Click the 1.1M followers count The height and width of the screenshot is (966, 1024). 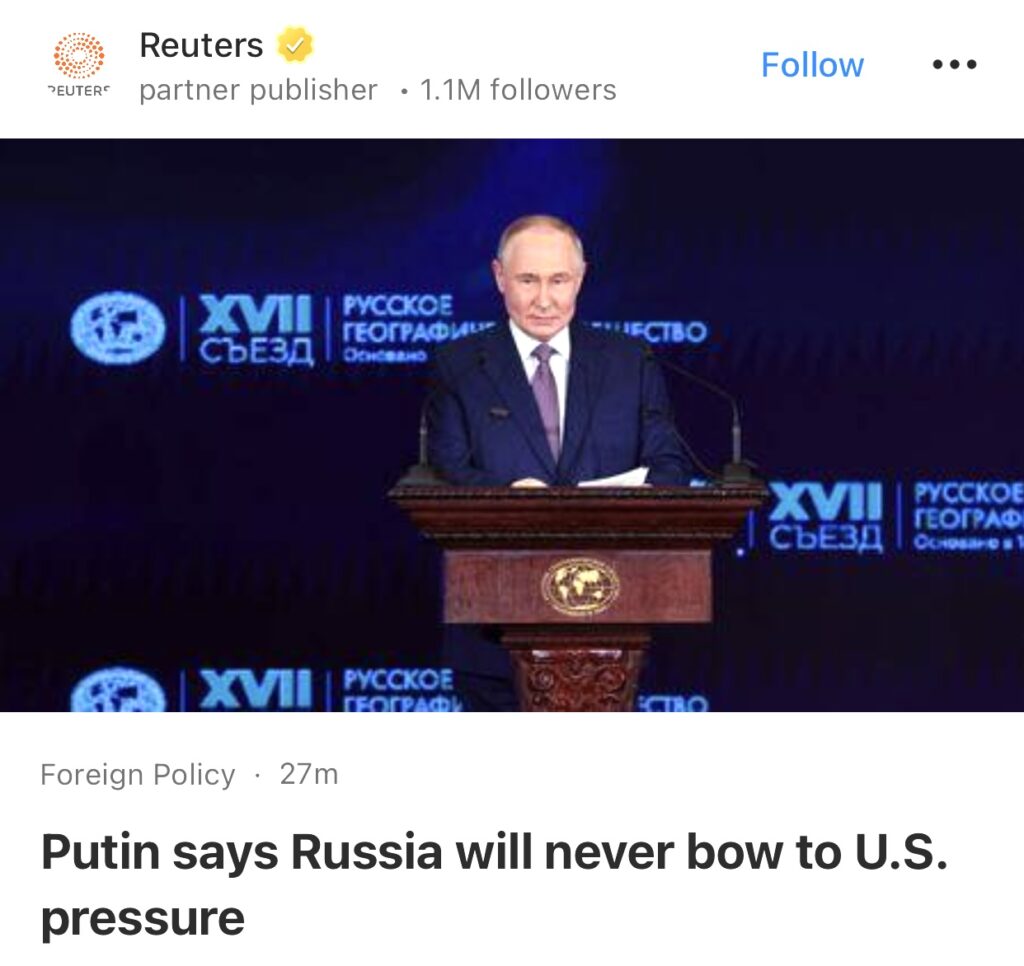point(518,90)
